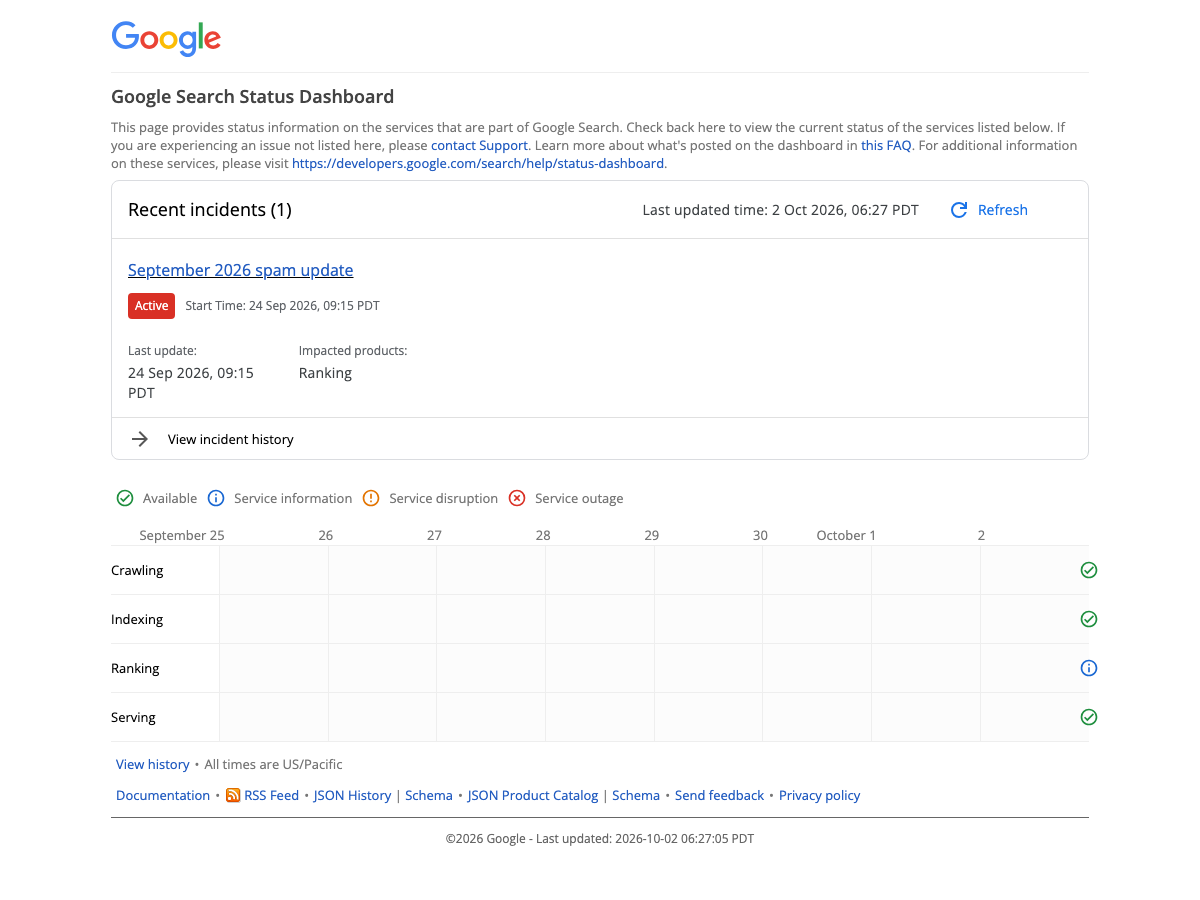This screenshot has width=1200, height=900.
Task: Open the Schema link after JSON Product Catalog
Action: click(636, 795)
